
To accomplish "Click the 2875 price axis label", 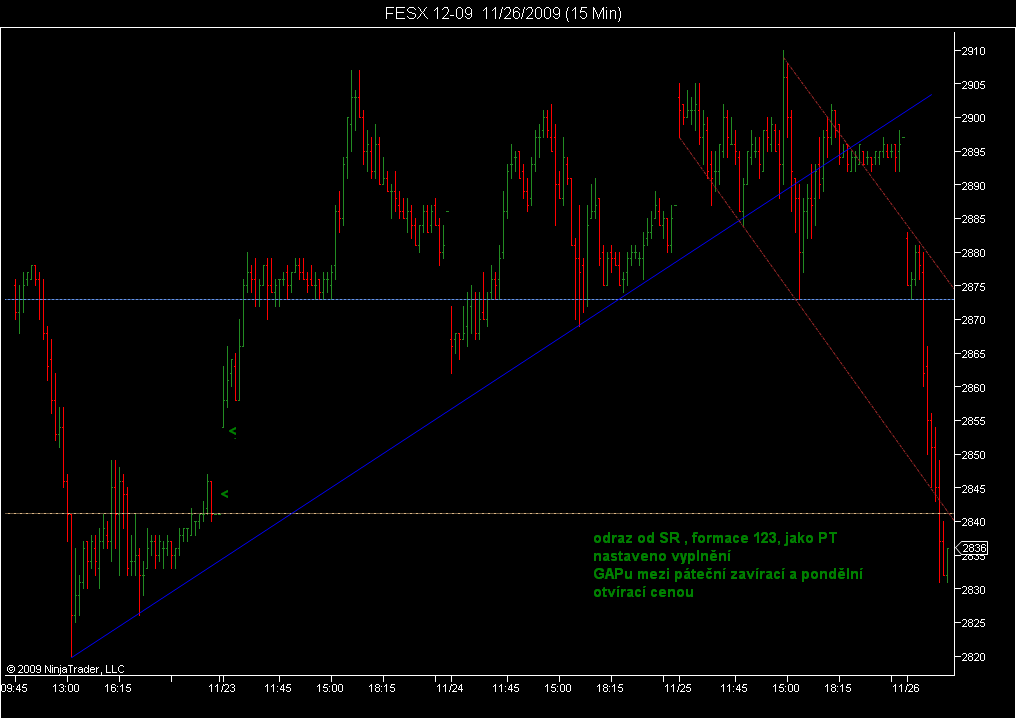I will click(974, 287).
